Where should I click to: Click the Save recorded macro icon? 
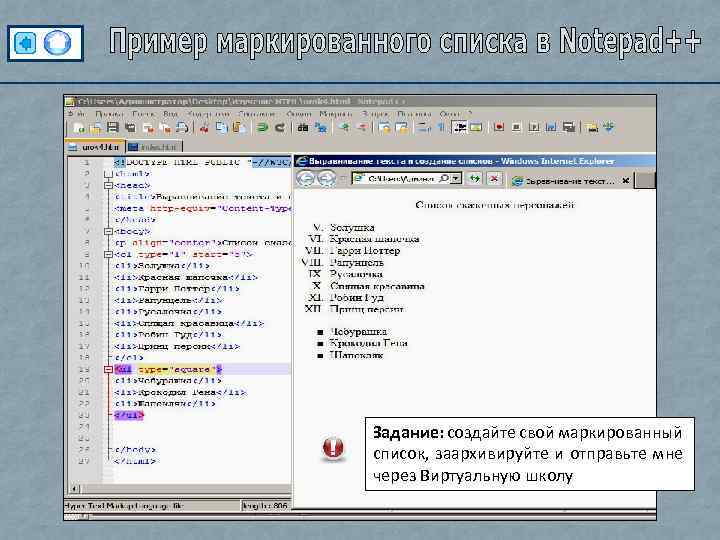click(x=569, y=127)
